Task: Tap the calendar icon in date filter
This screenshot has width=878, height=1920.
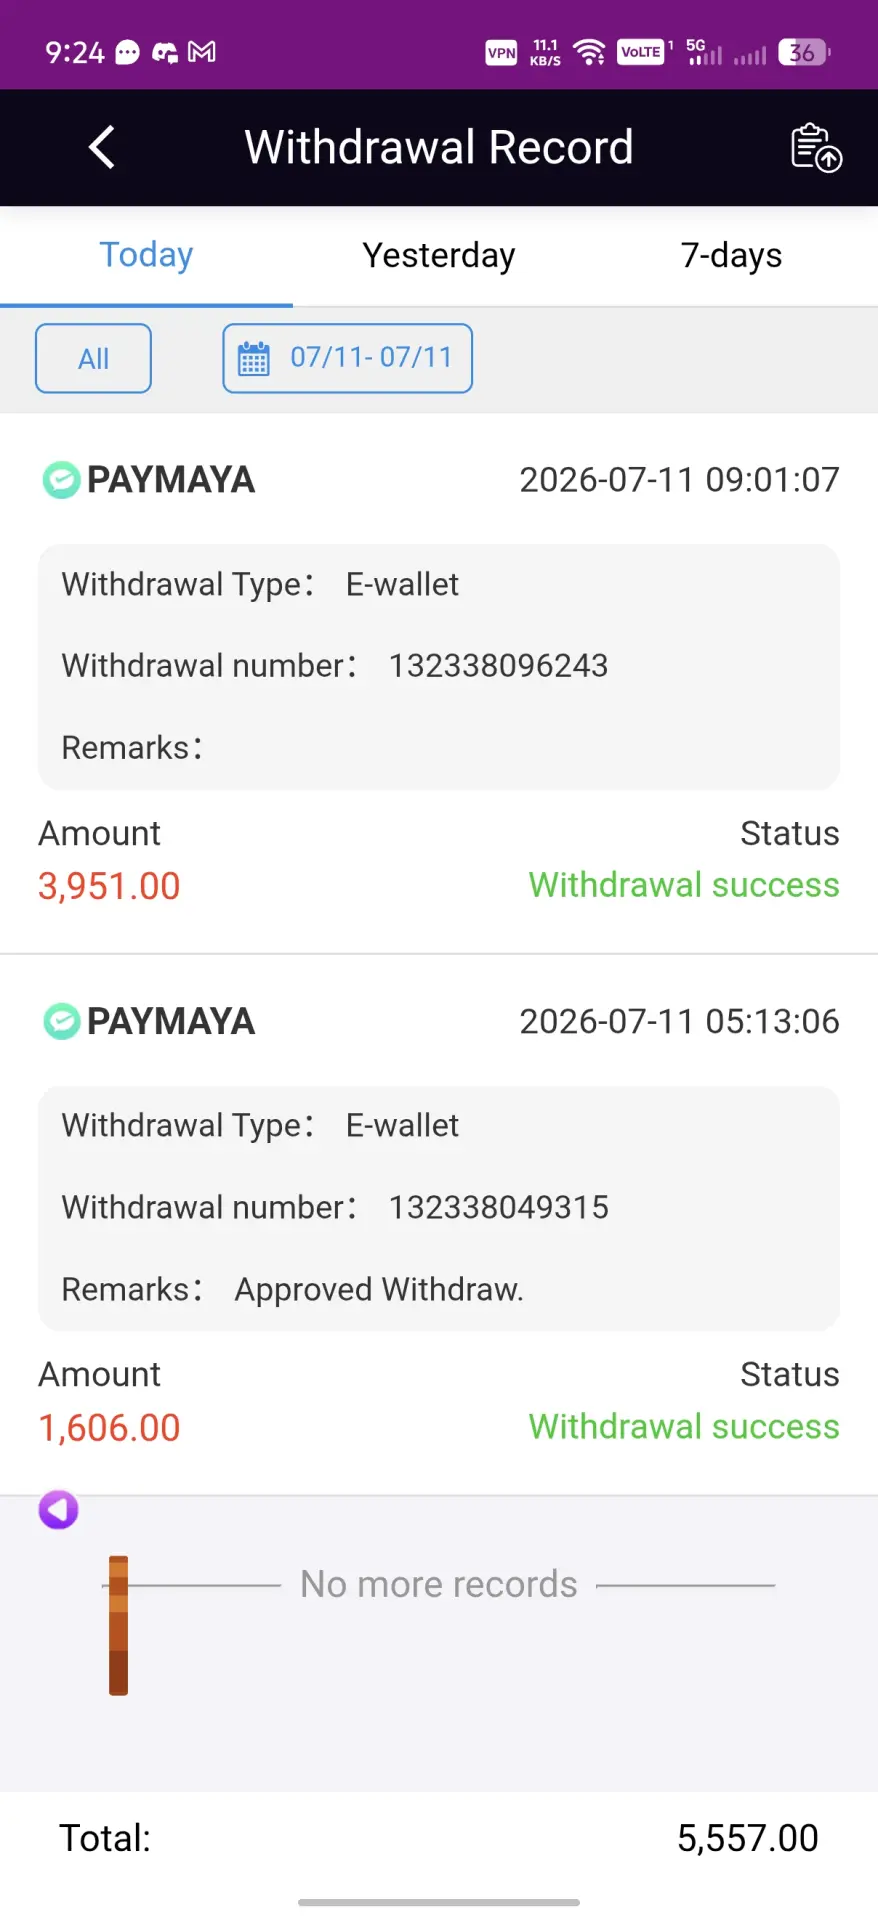Action: 254,358
